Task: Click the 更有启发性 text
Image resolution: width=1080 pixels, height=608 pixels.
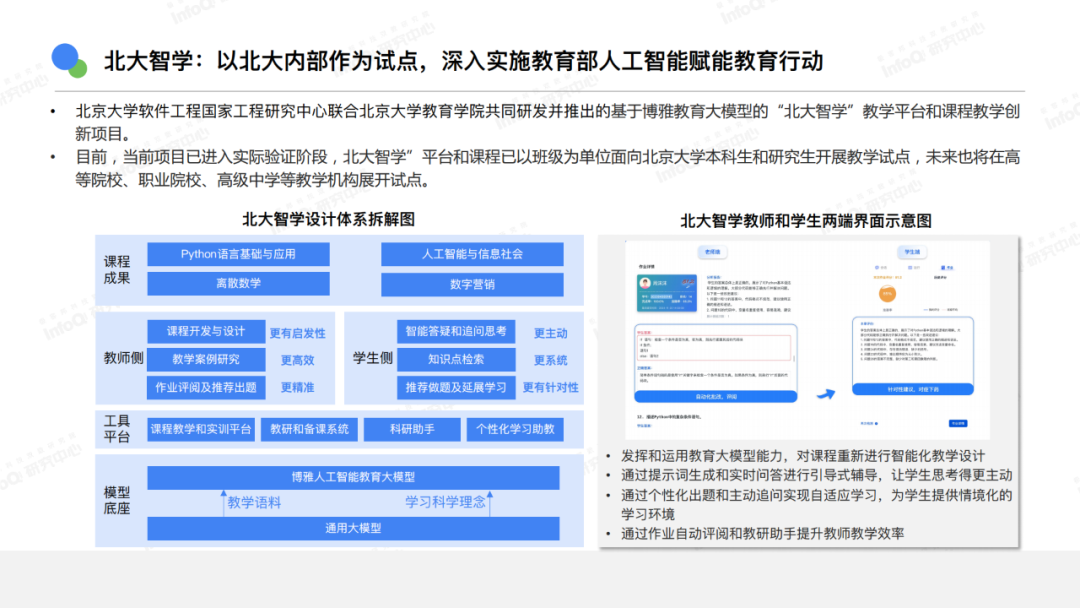Action: (298, 333)
